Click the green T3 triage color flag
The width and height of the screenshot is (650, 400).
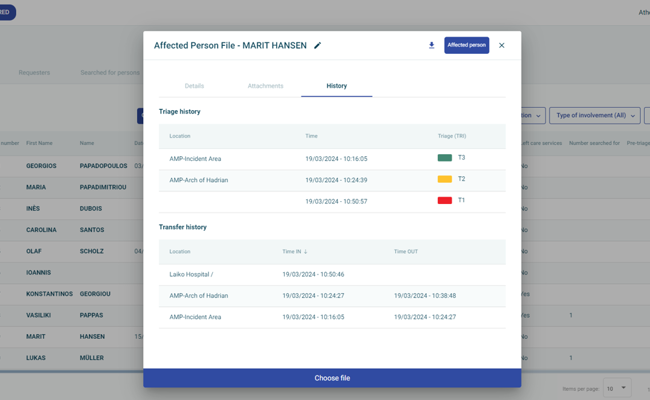tap(445, 158)
